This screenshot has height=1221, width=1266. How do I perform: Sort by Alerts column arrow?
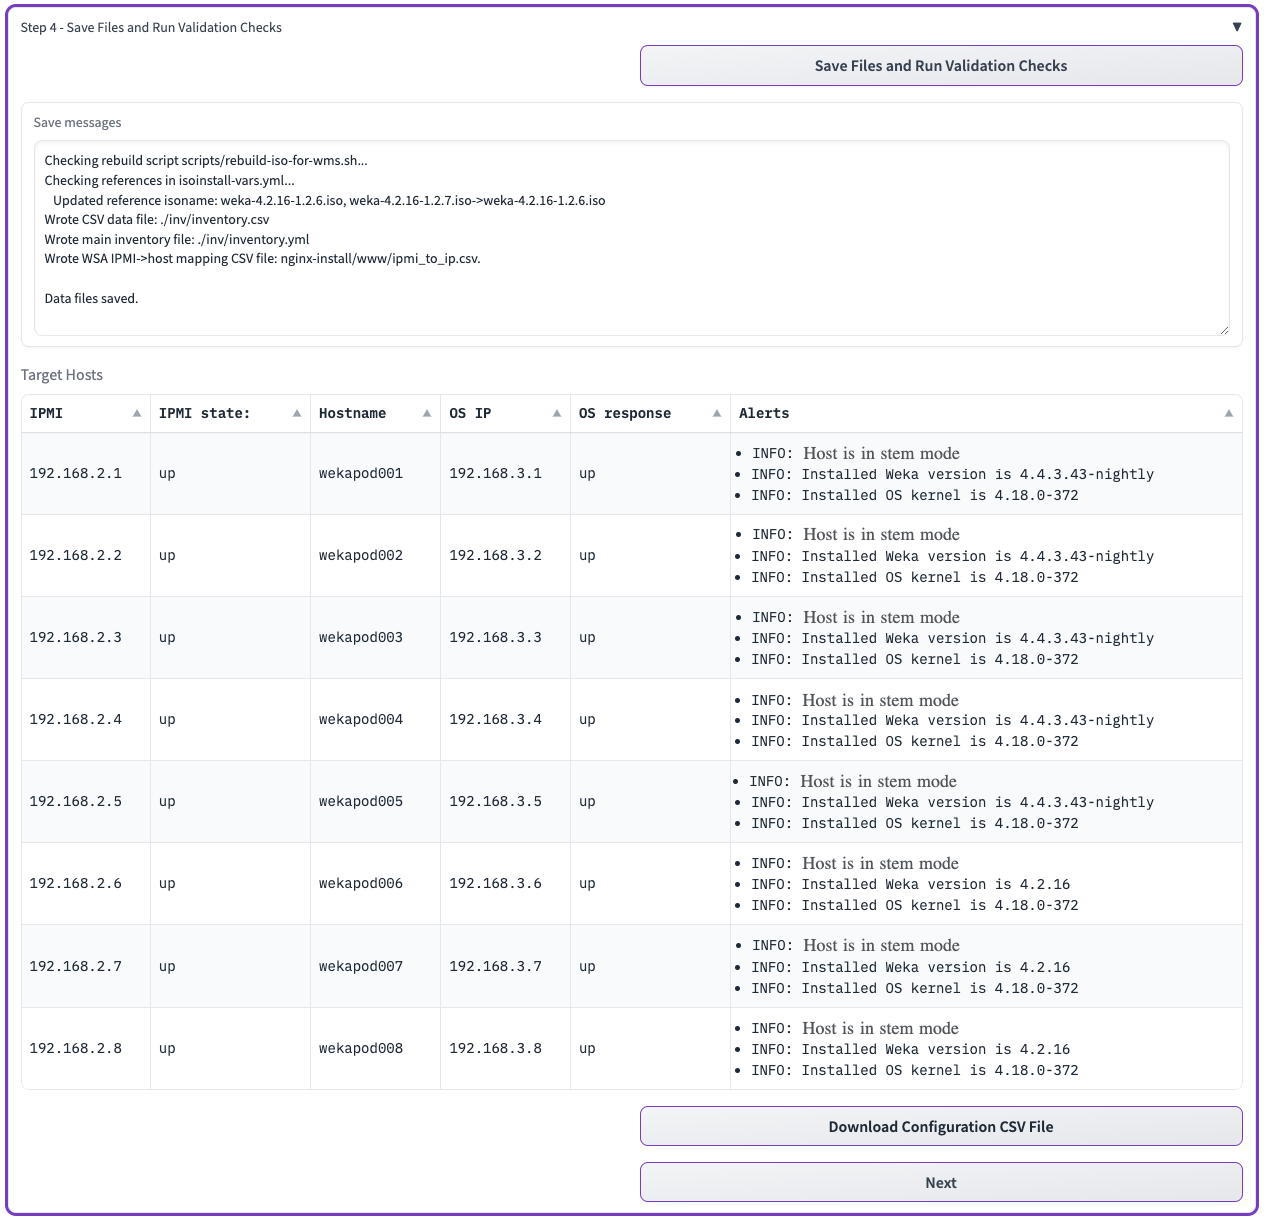click(x=1229, y=414)
